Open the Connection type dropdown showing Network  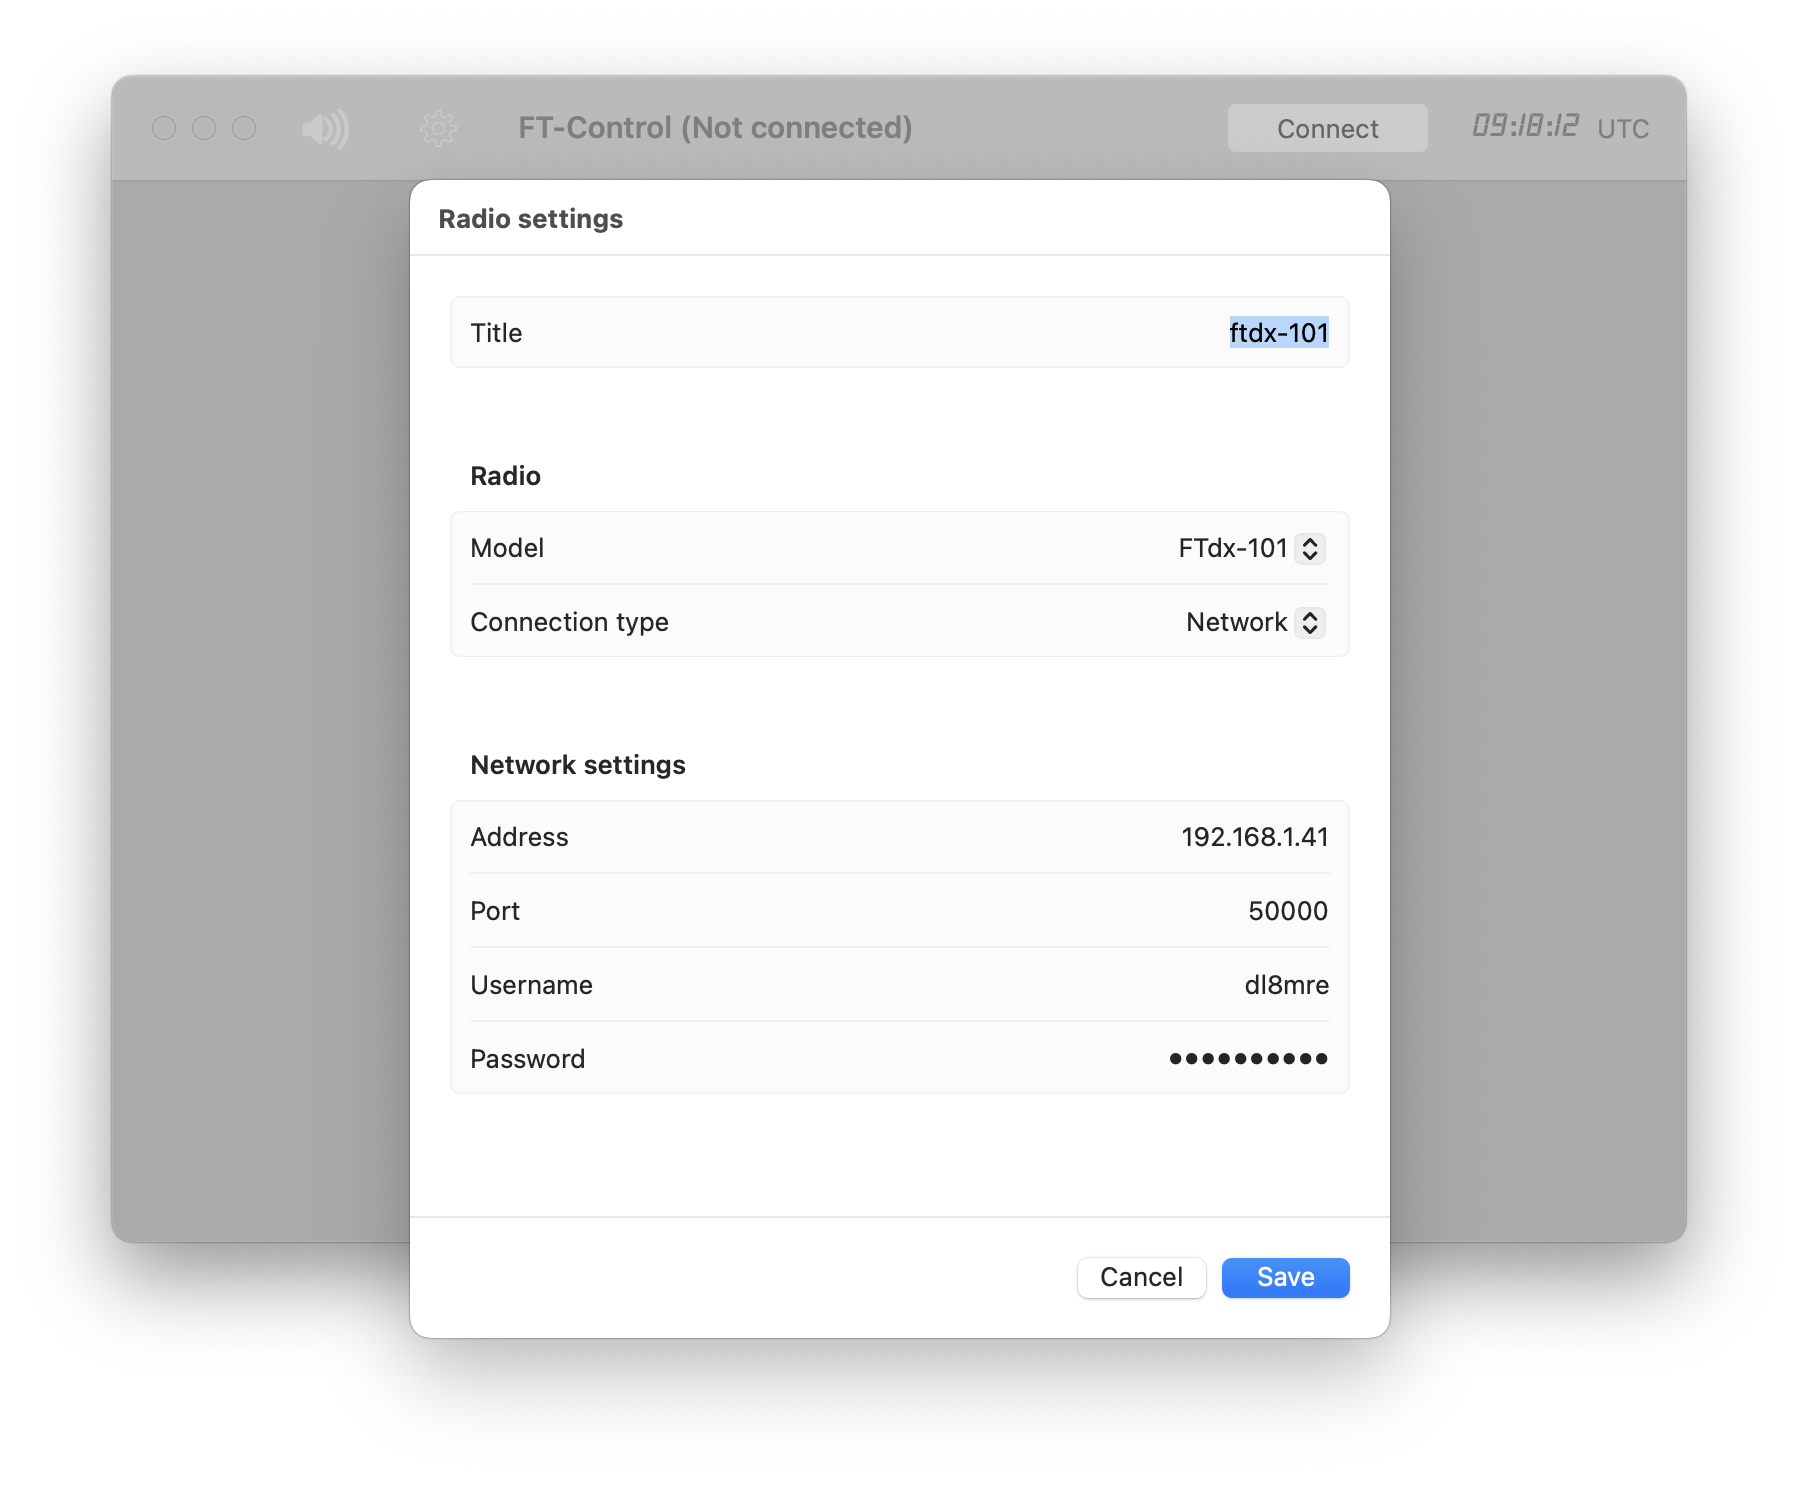1255,622
